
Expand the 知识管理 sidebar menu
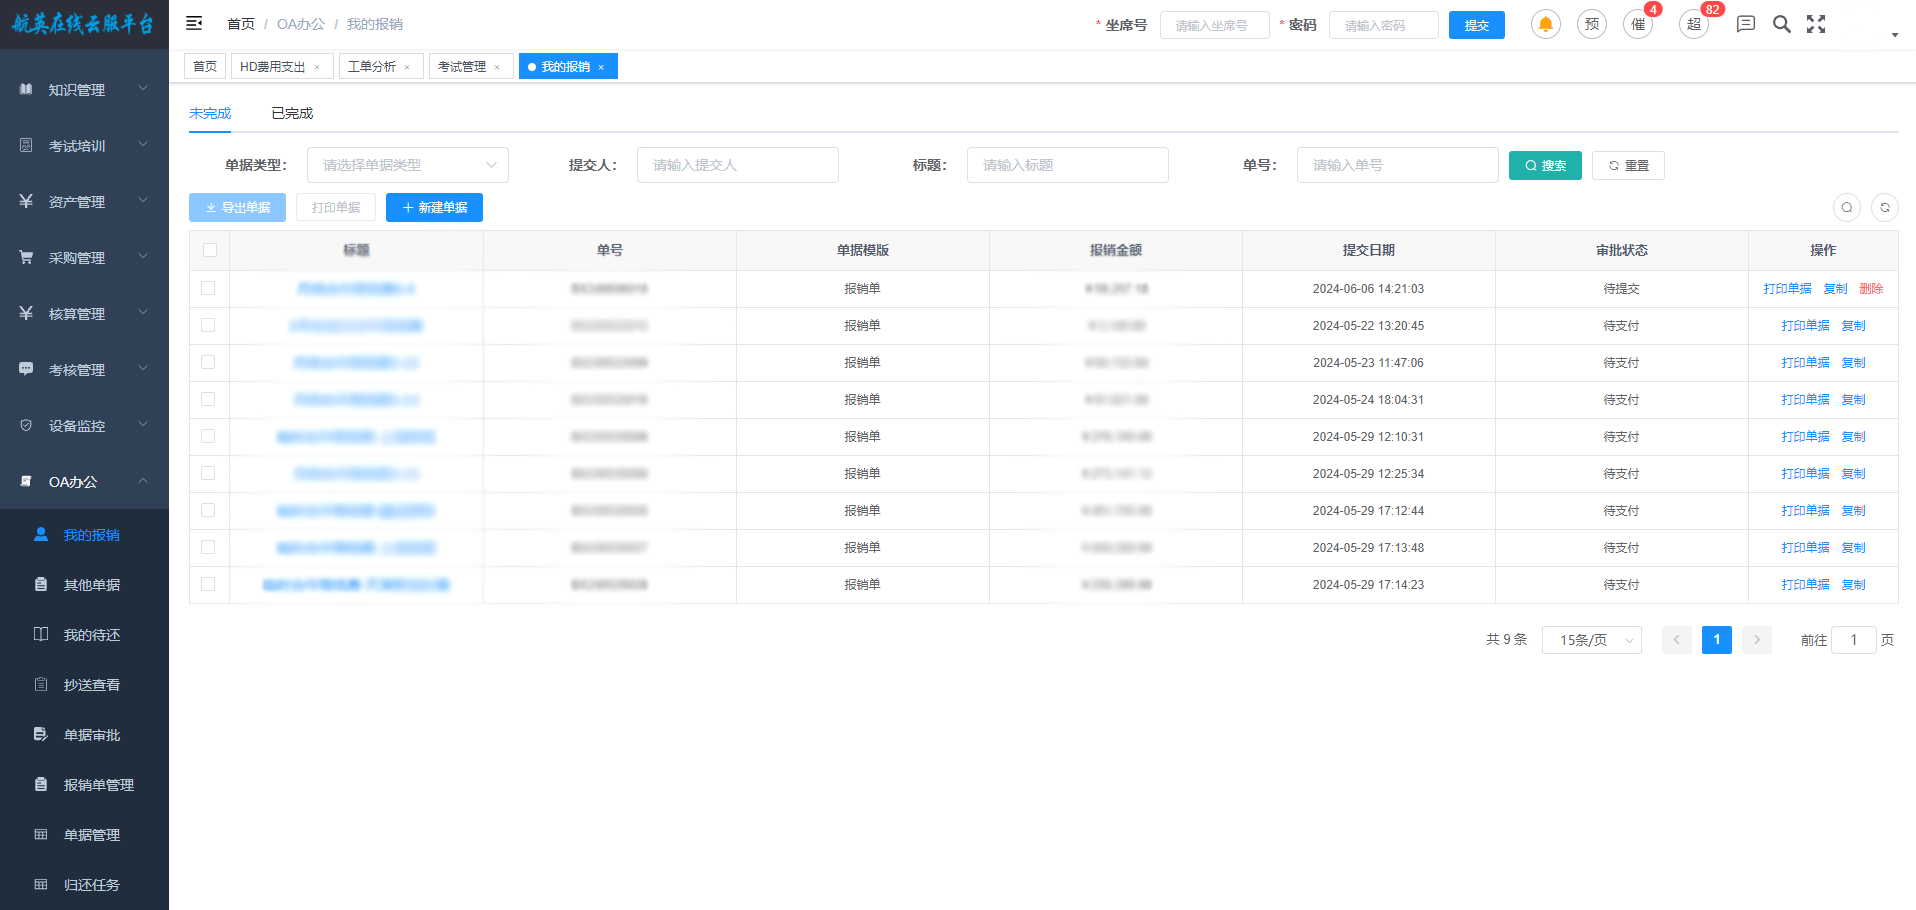84,90
